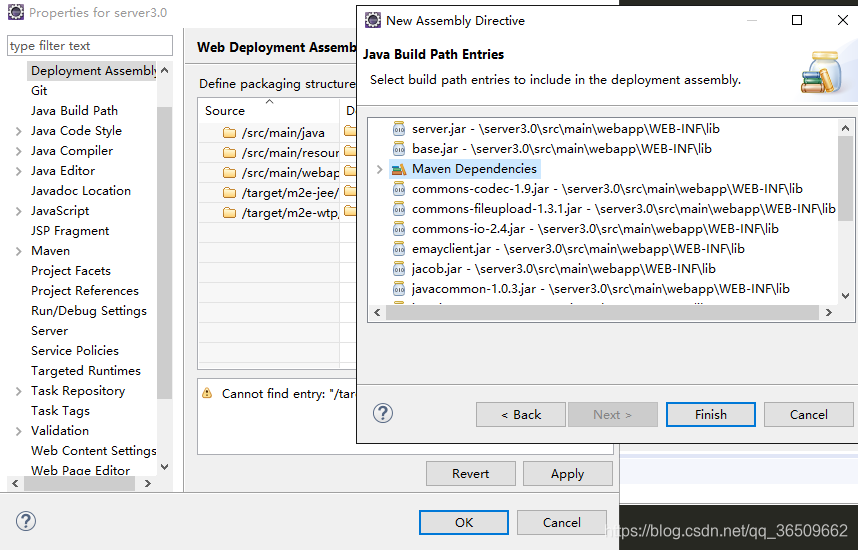The image size is (858, 550).
Task: Open help in New Assembly Directive dialog
Action: click(x=383, y=413)
